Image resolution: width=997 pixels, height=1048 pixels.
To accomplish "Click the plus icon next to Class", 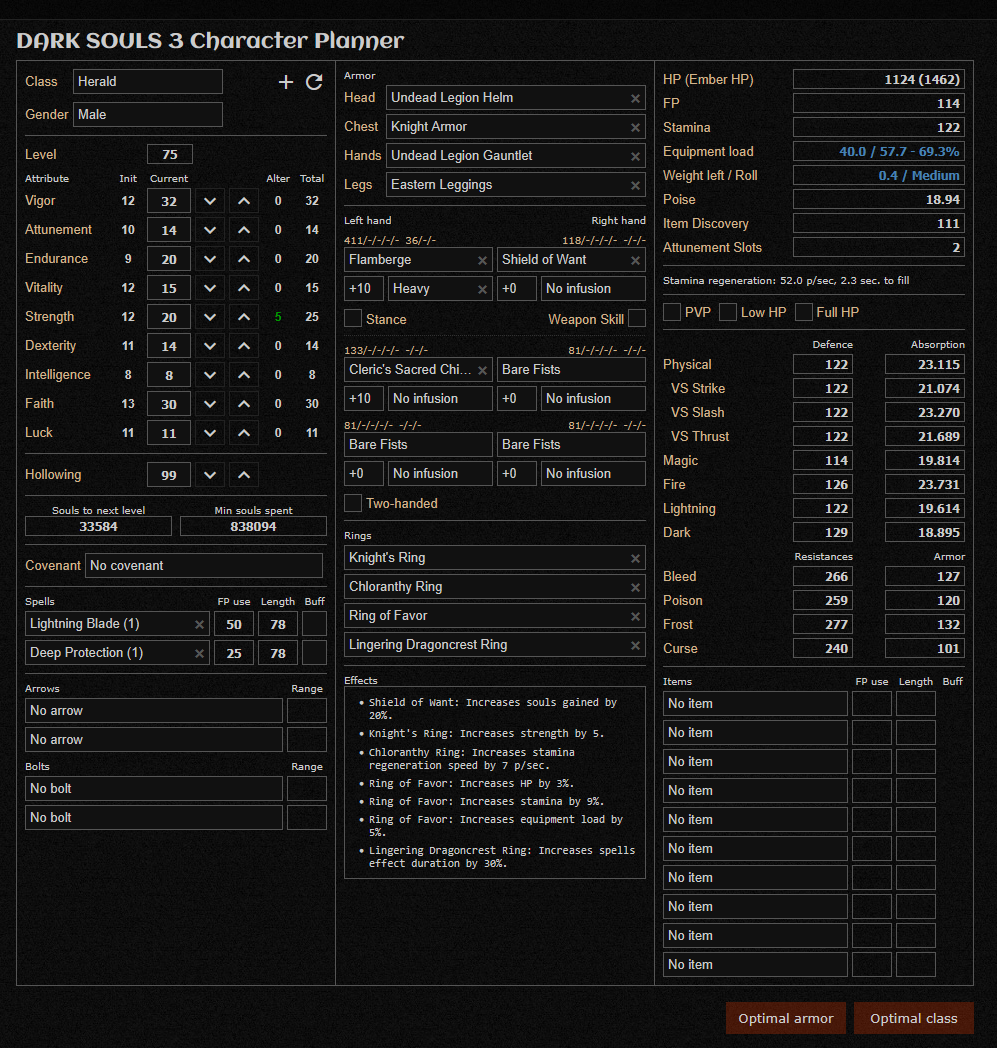I will click(286, 82).
